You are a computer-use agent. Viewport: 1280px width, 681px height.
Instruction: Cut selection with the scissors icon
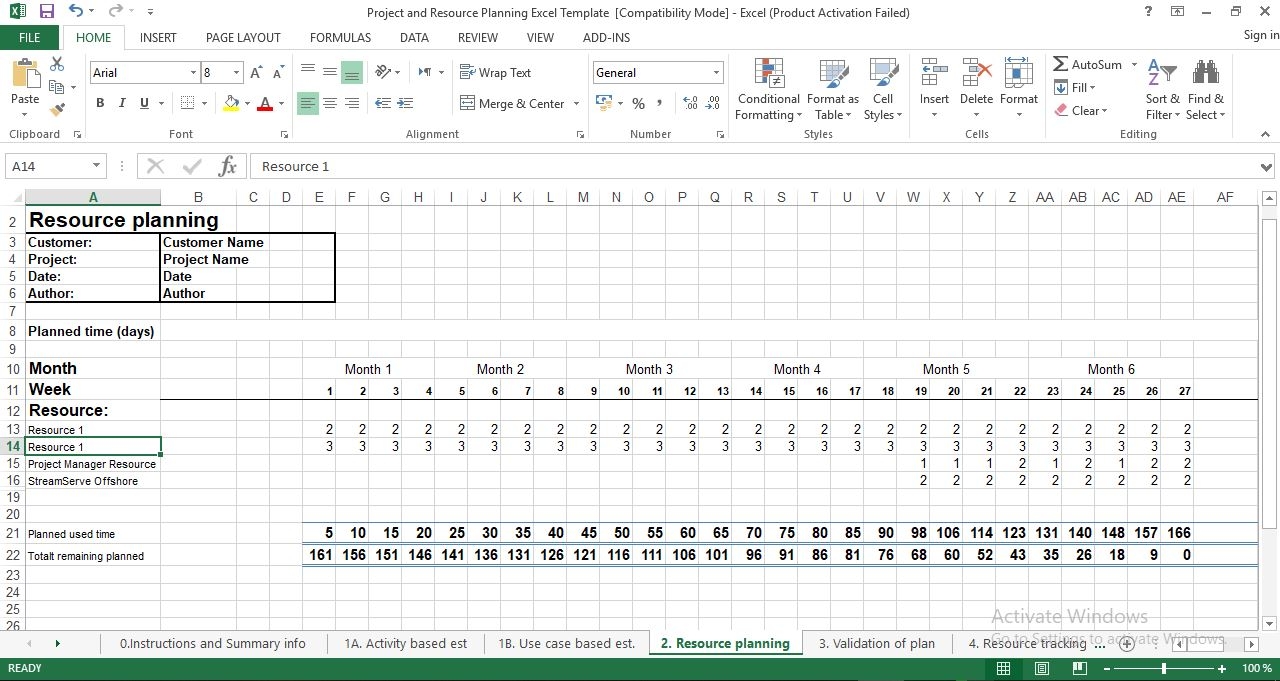[x=57, y=64]
